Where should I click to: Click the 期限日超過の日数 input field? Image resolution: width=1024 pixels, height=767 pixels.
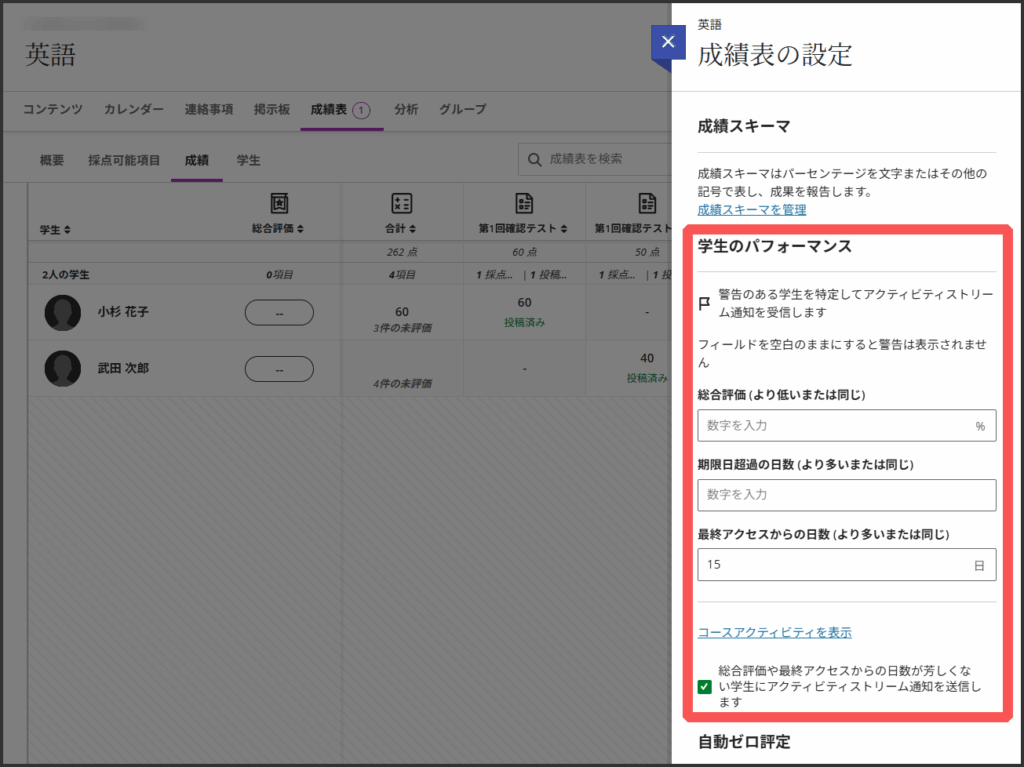pyautogui.click(x=846, y=495)
